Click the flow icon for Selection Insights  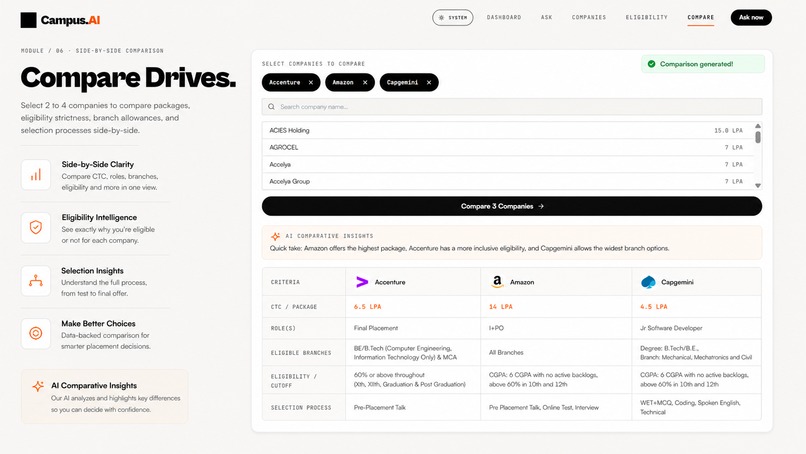pos(35,281)
